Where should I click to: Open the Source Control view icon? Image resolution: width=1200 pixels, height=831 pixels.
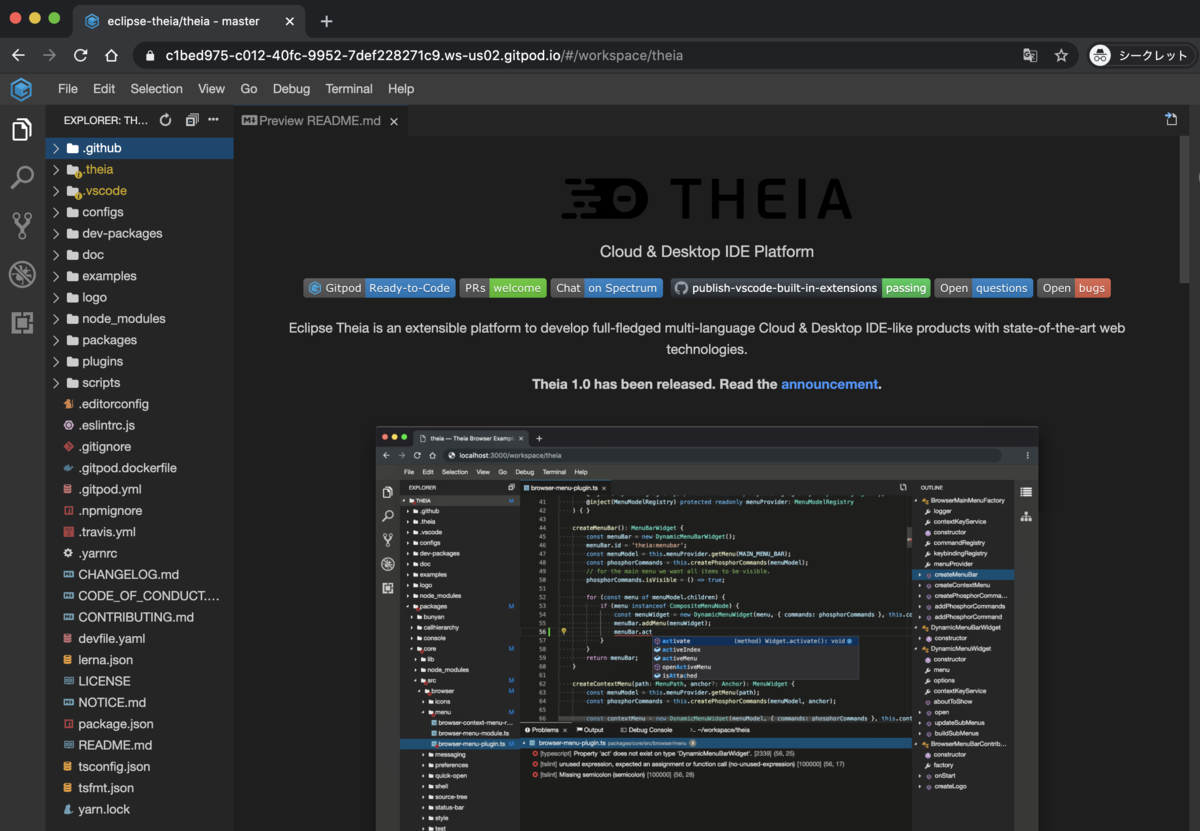coord(22,226)
